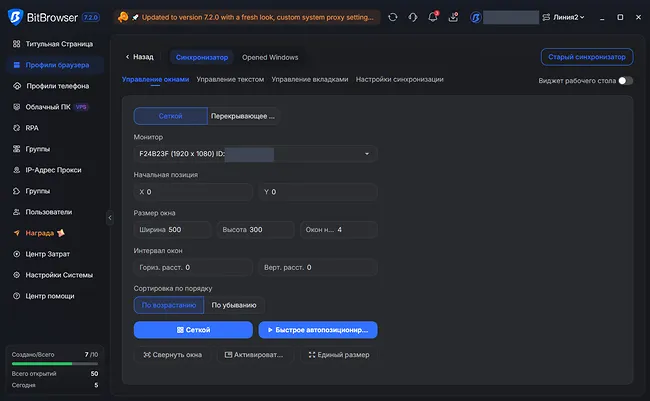Click the 7.2.0 version badge
650x401 pixels.
[90, 17]
